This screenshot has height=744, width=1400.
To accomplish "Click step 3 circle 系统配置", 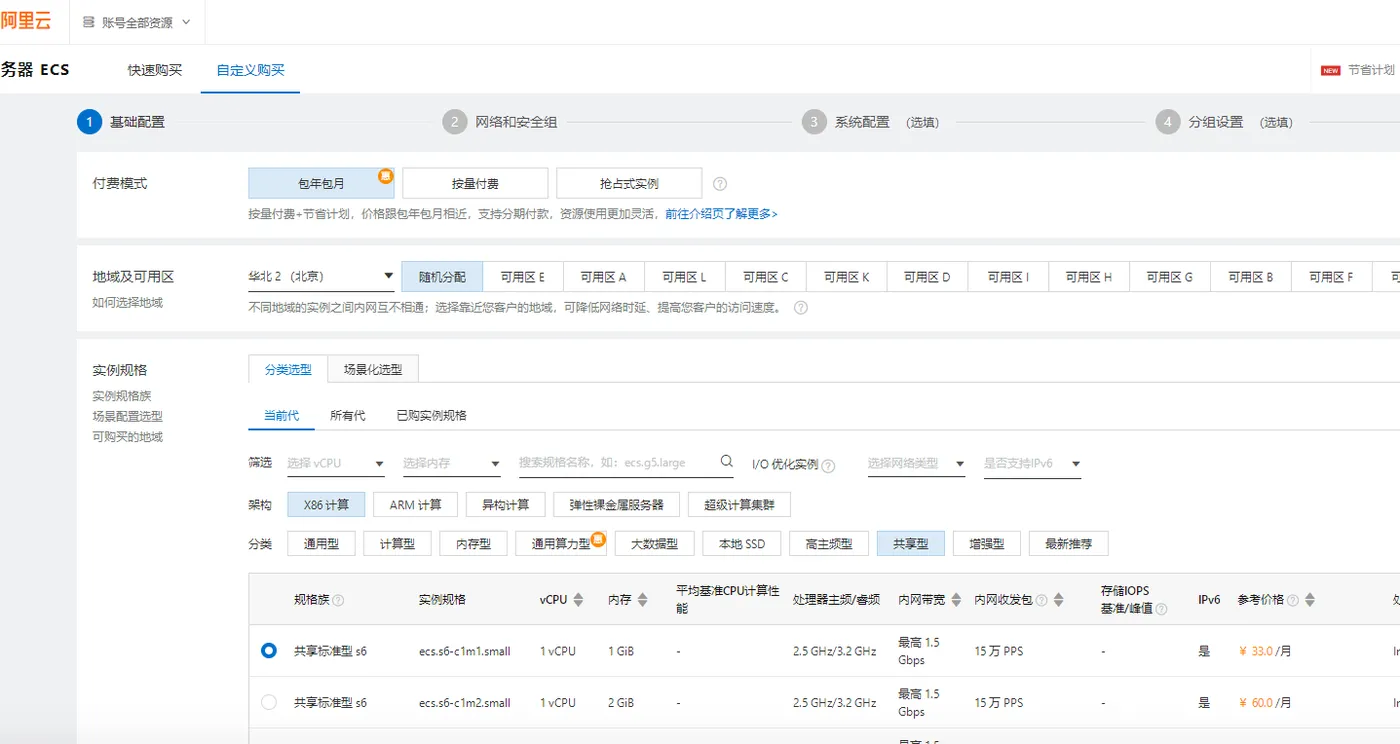I will 814,122.
